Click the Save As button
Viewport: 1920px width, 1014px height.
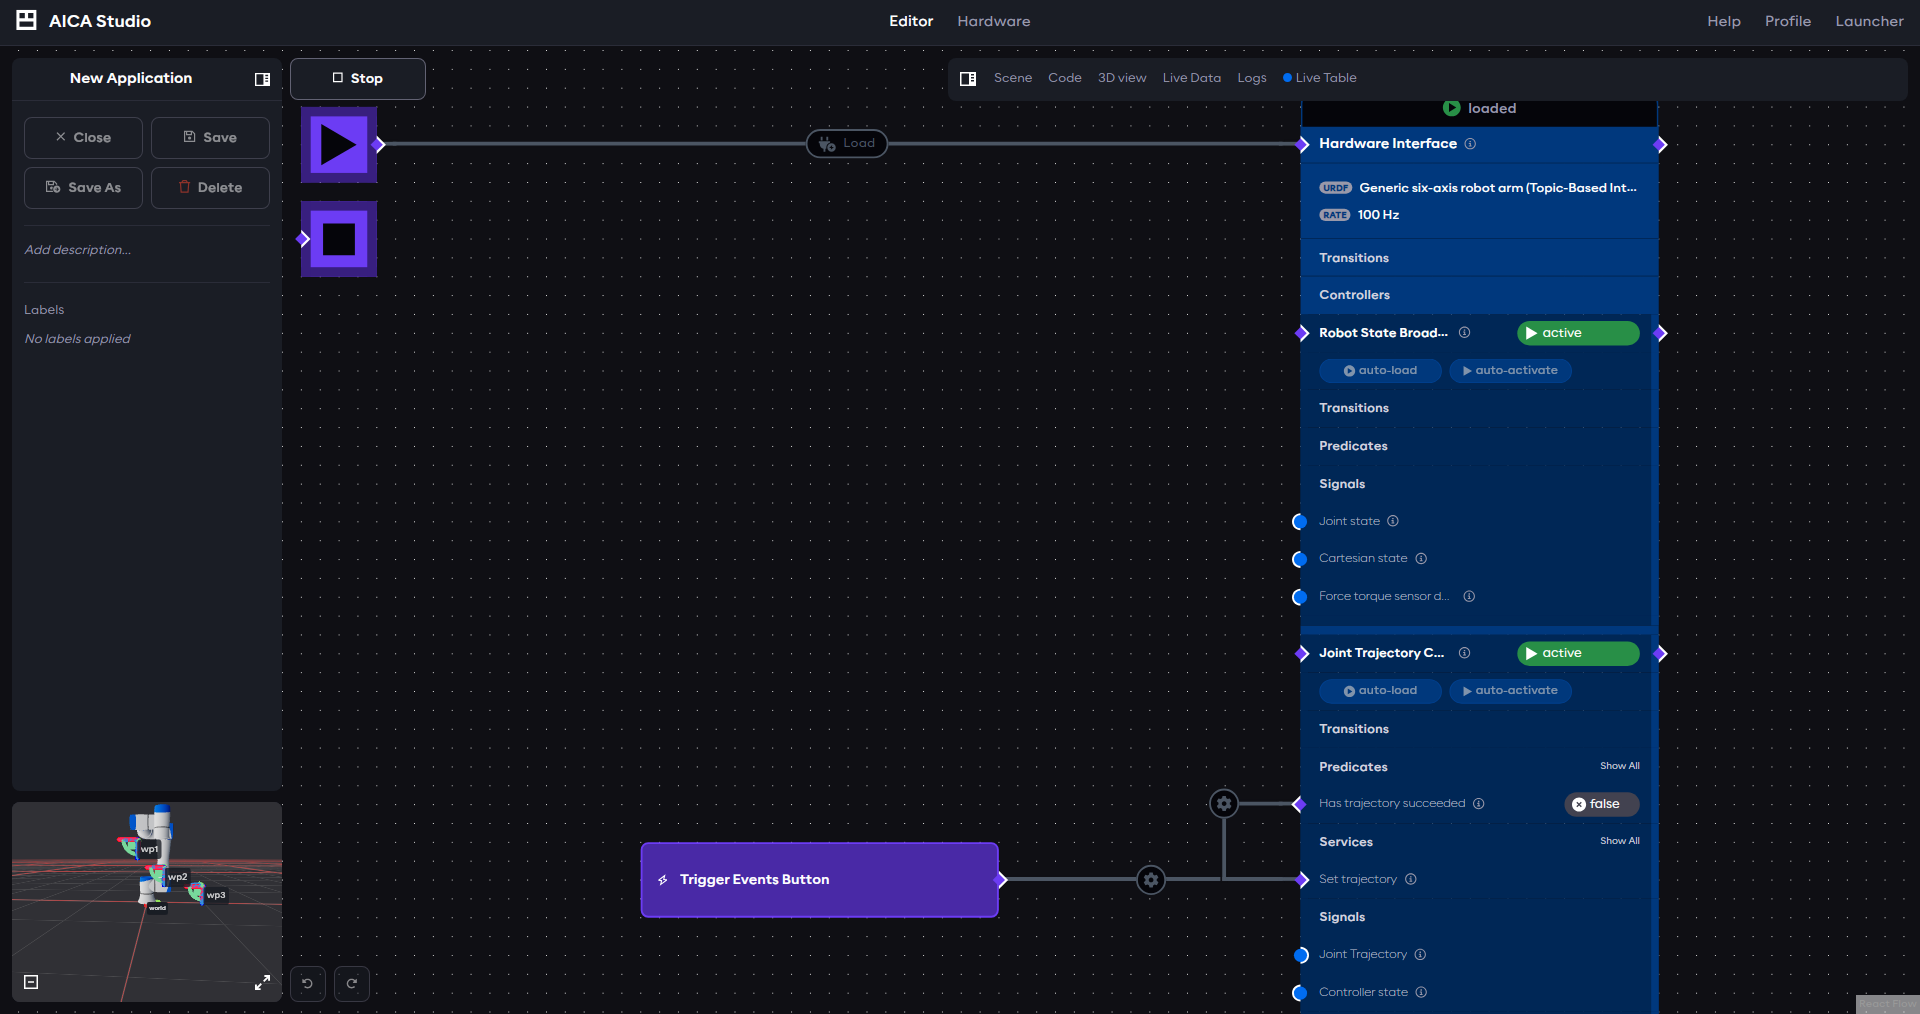click(83, 188)
